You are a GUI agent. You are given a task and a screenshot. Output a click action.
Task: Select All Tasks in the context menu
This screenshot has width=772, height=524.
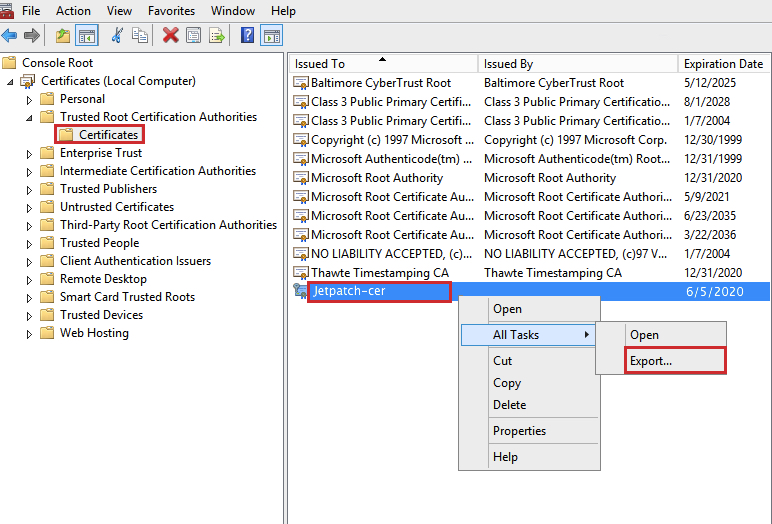pos(529,335)
